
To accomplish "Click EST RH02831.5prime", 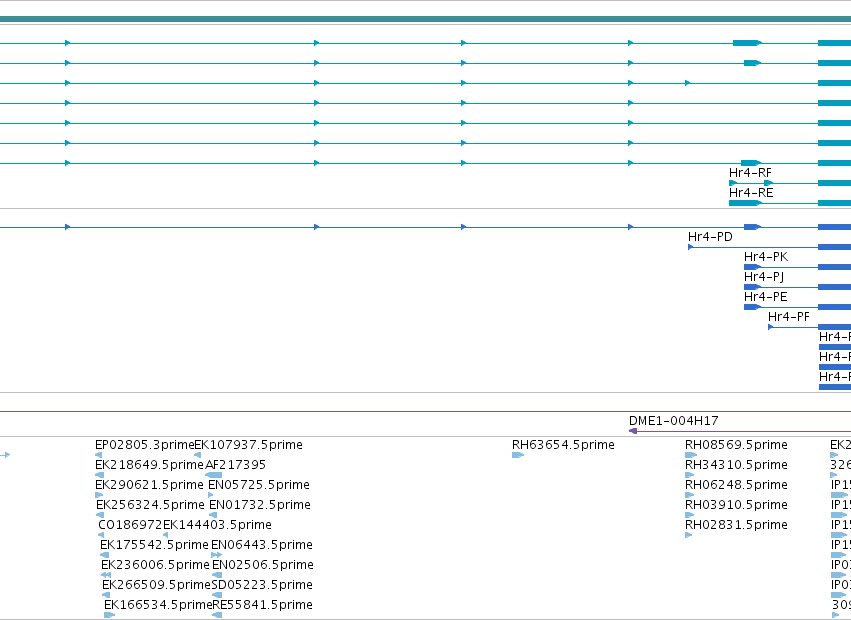I will tap(736, 525).
